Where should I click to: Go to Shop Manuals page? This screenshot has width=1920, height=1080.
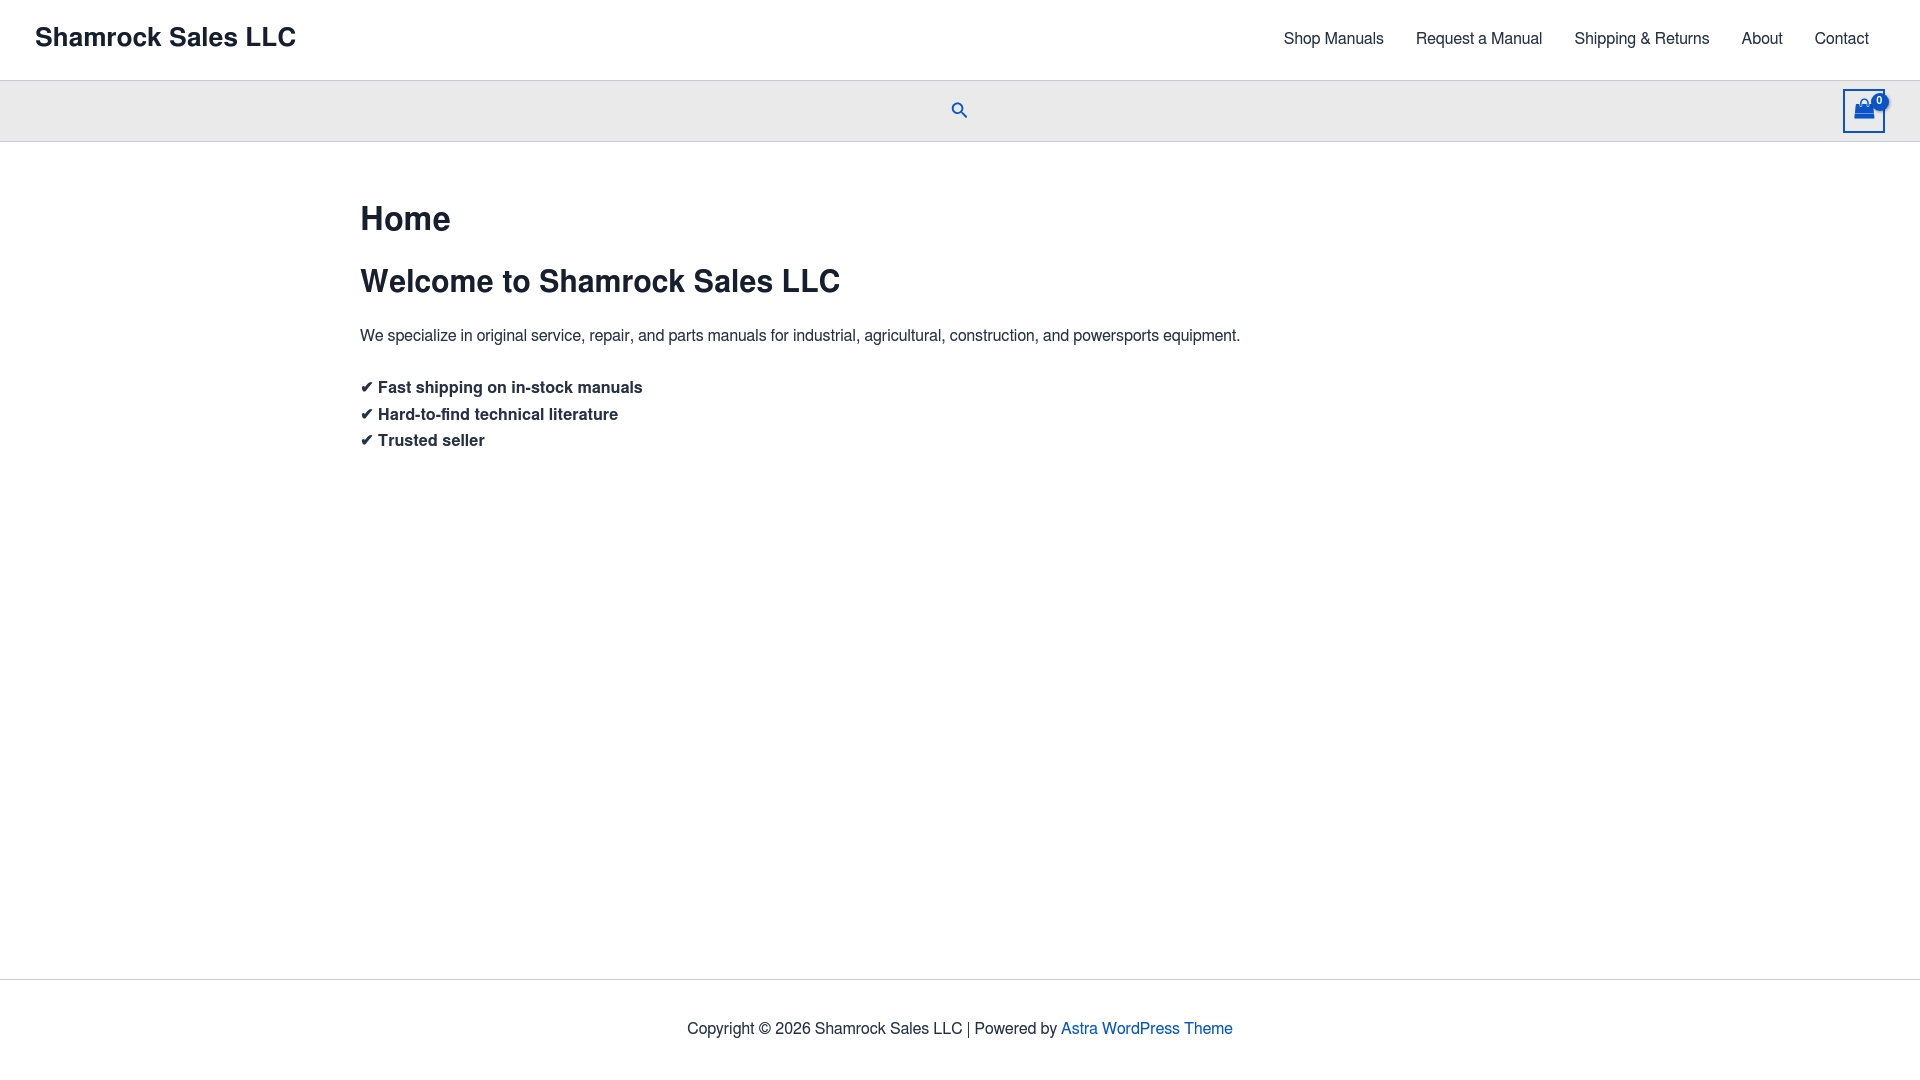[1333, 39]
